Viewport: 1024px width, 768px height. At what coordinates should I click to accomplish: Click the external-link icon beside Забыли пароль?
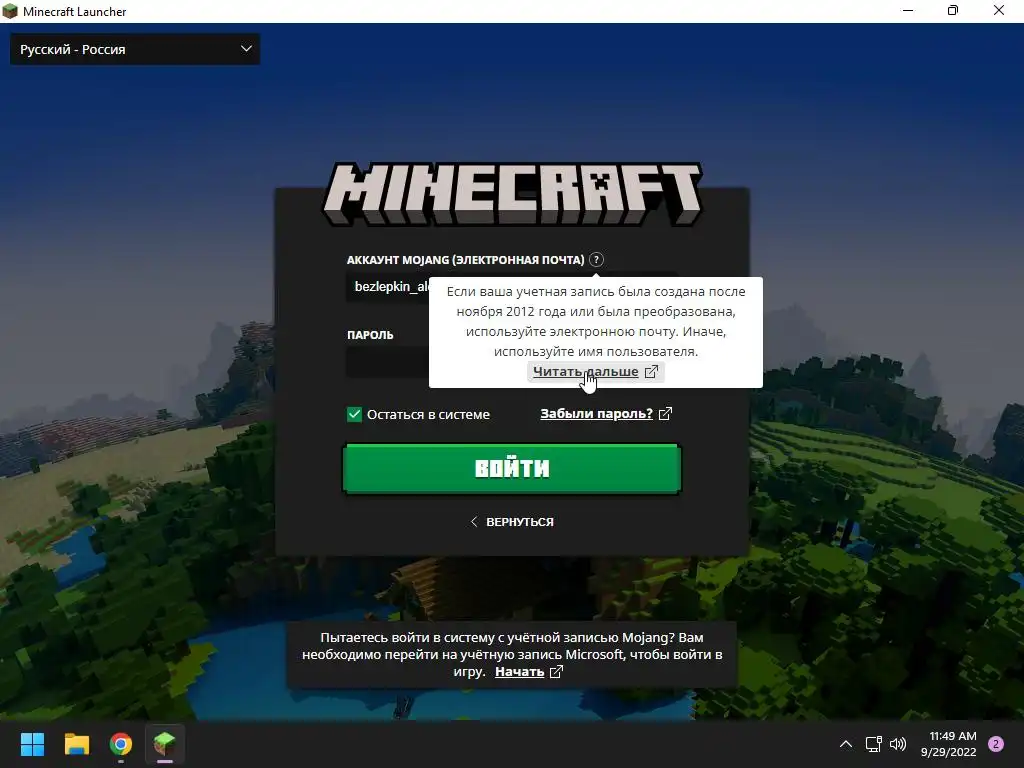[665, 413]
